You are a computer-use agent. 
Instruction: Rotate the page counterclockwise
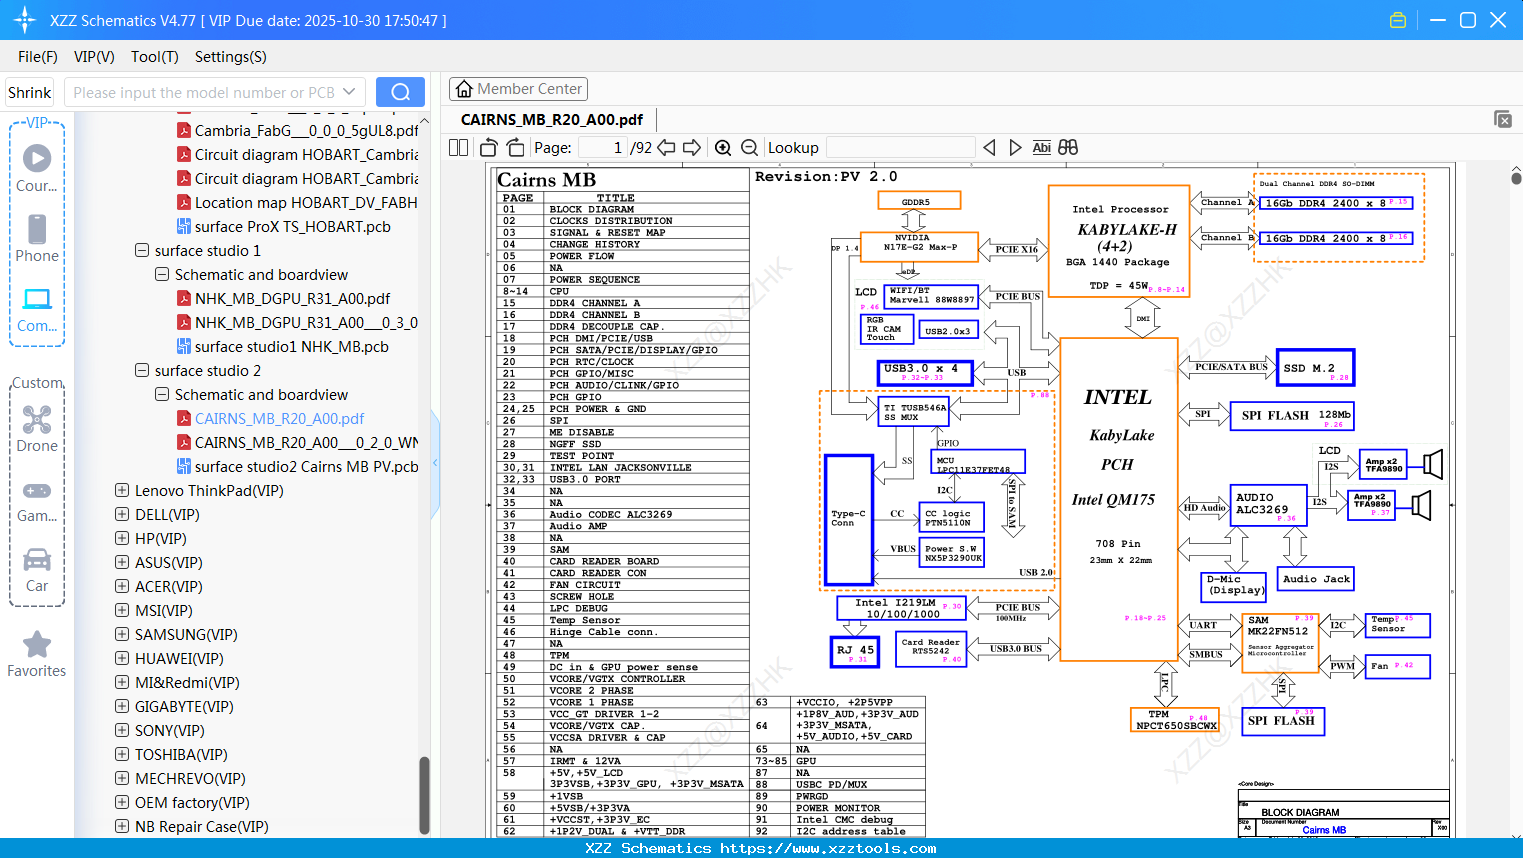489,147
